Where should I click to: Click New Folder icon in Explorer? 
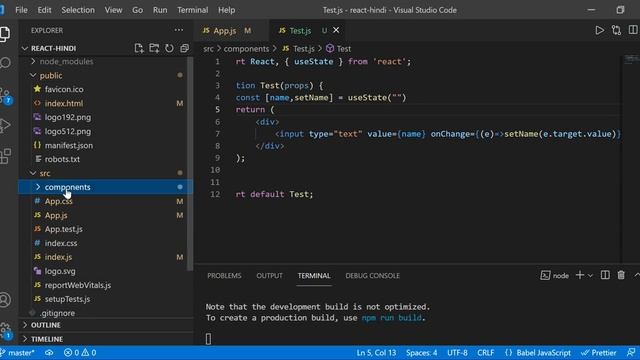click(x=154, y=48)
